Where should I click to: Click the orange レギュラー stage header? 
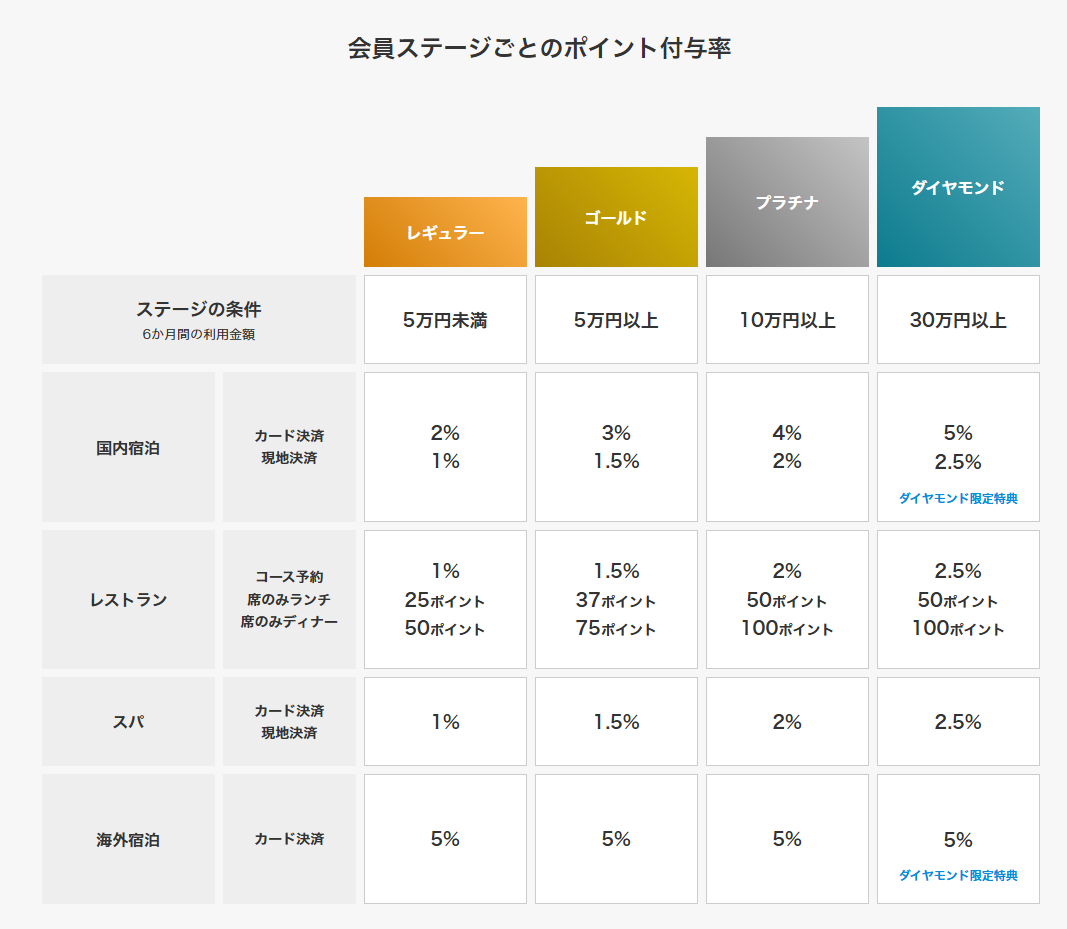(x=445, y=232)
